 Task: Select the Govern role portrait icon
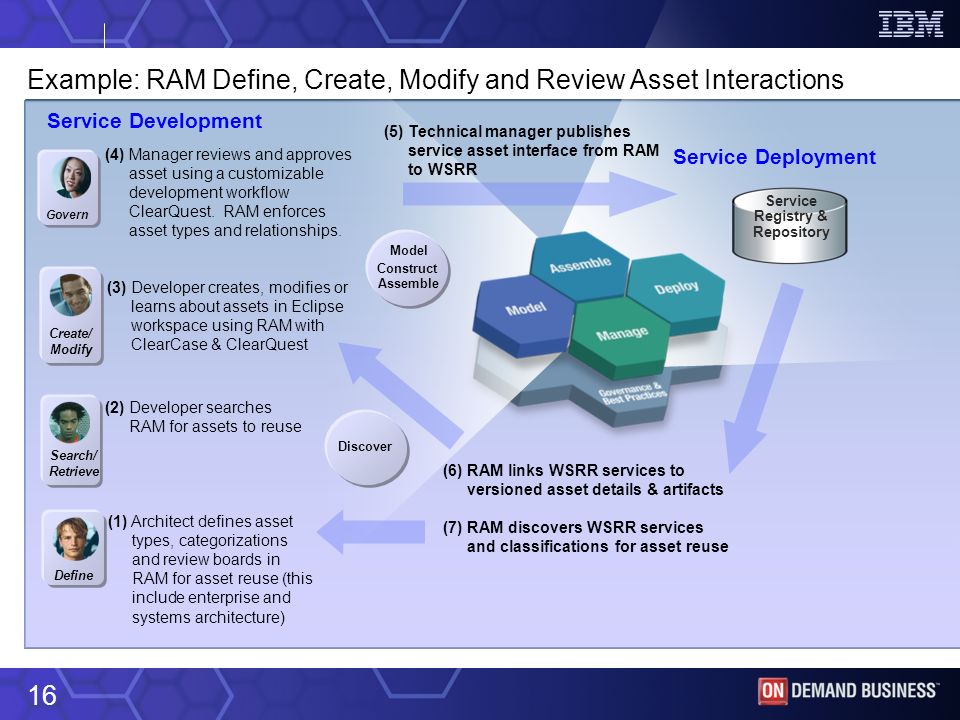(69, 189)
